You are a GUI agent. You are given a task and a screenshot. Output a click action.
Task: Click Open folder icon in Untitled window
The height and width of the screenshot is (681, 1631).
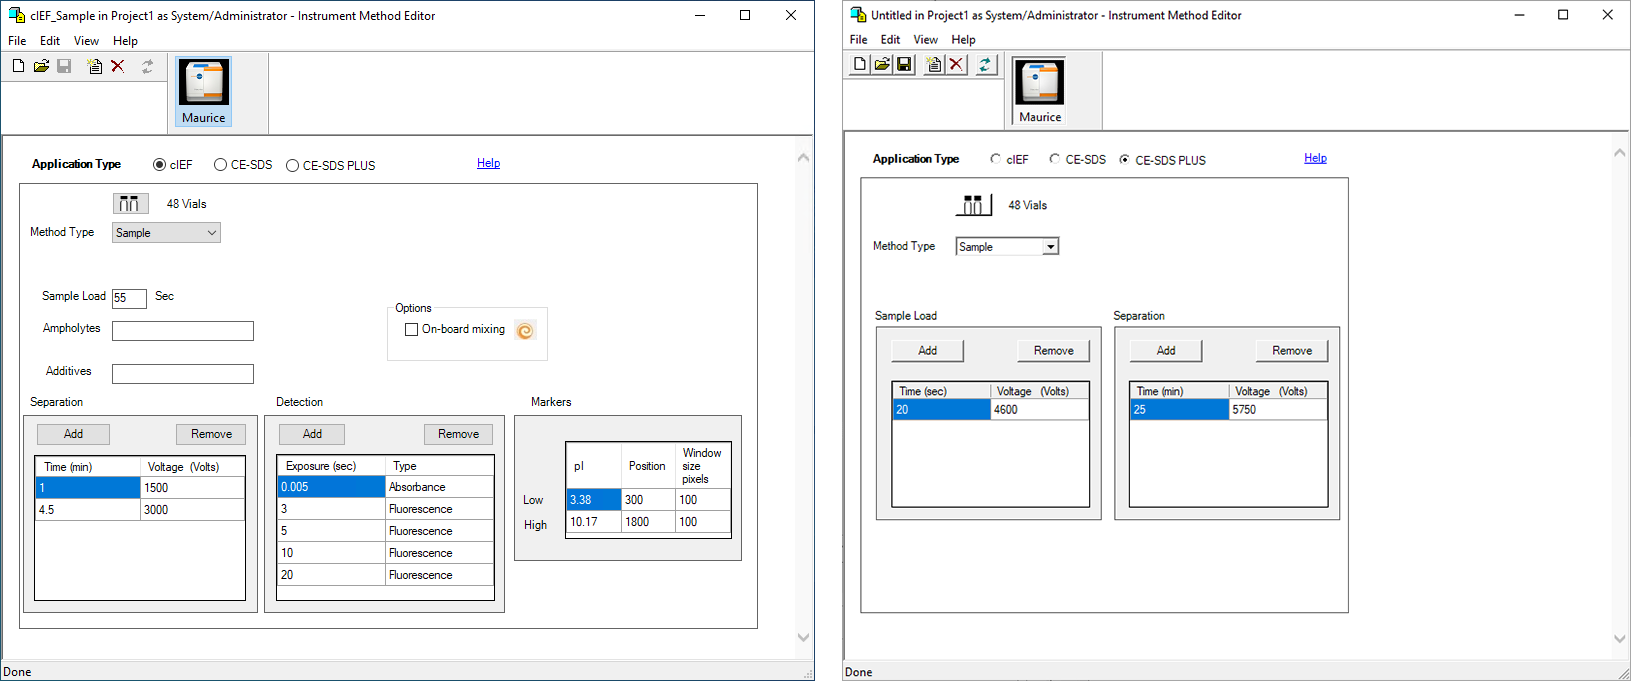[x=882, y=64]
